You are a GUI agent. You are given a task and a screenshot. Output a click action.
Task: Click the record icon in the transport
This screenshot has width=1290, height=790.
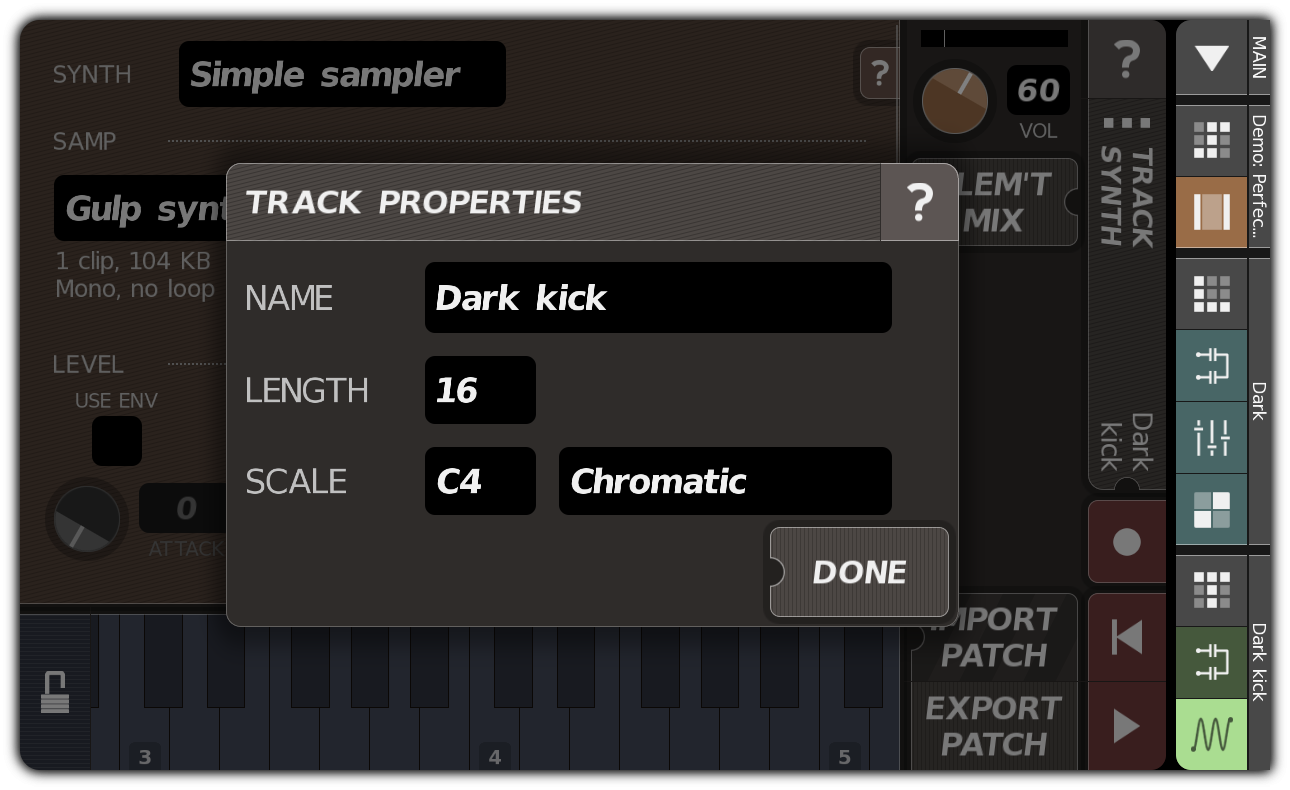[1127, 541]
